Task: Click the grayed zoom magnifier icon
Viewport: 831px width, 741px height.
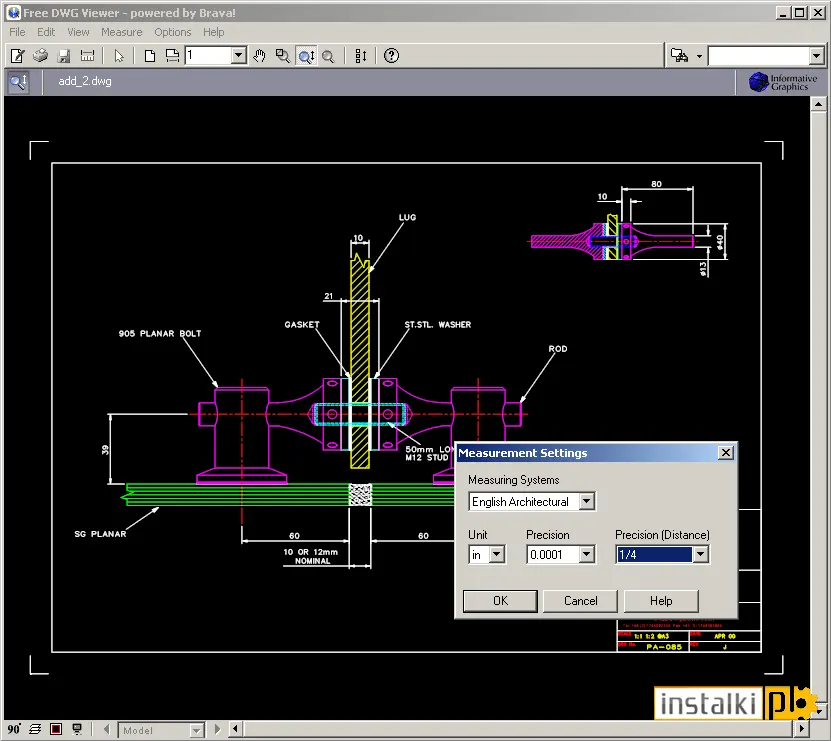Action: [329, 56]
